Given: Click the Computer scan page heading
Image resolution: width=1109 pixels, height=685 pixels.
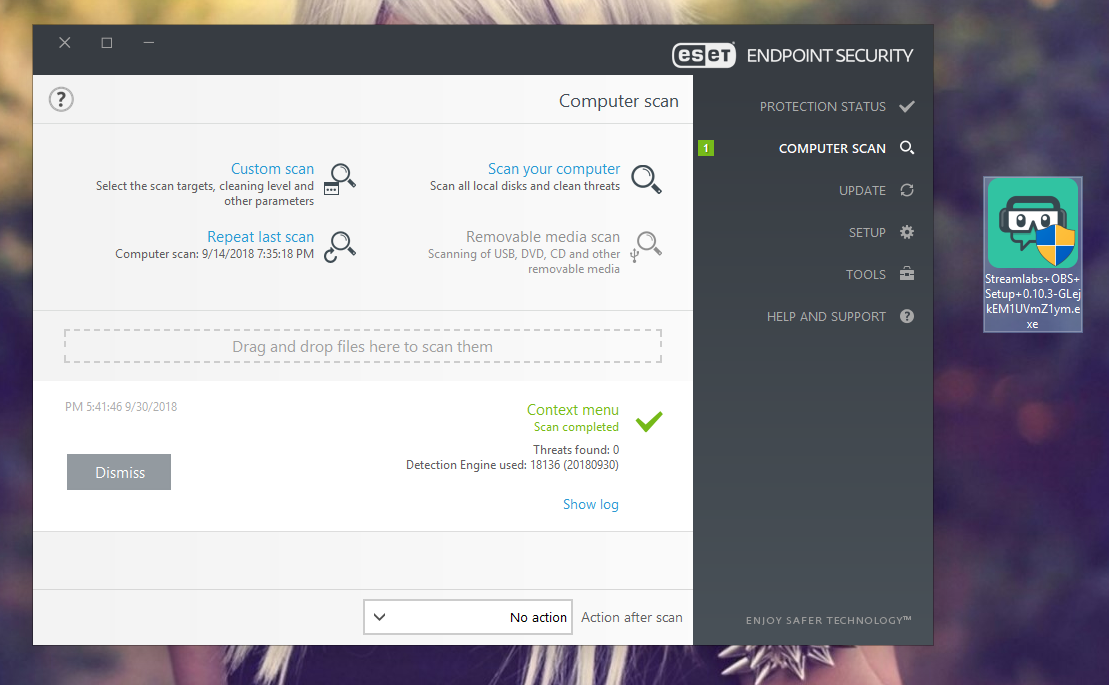Looking at the screenshot, I should [x=619, y=101].
